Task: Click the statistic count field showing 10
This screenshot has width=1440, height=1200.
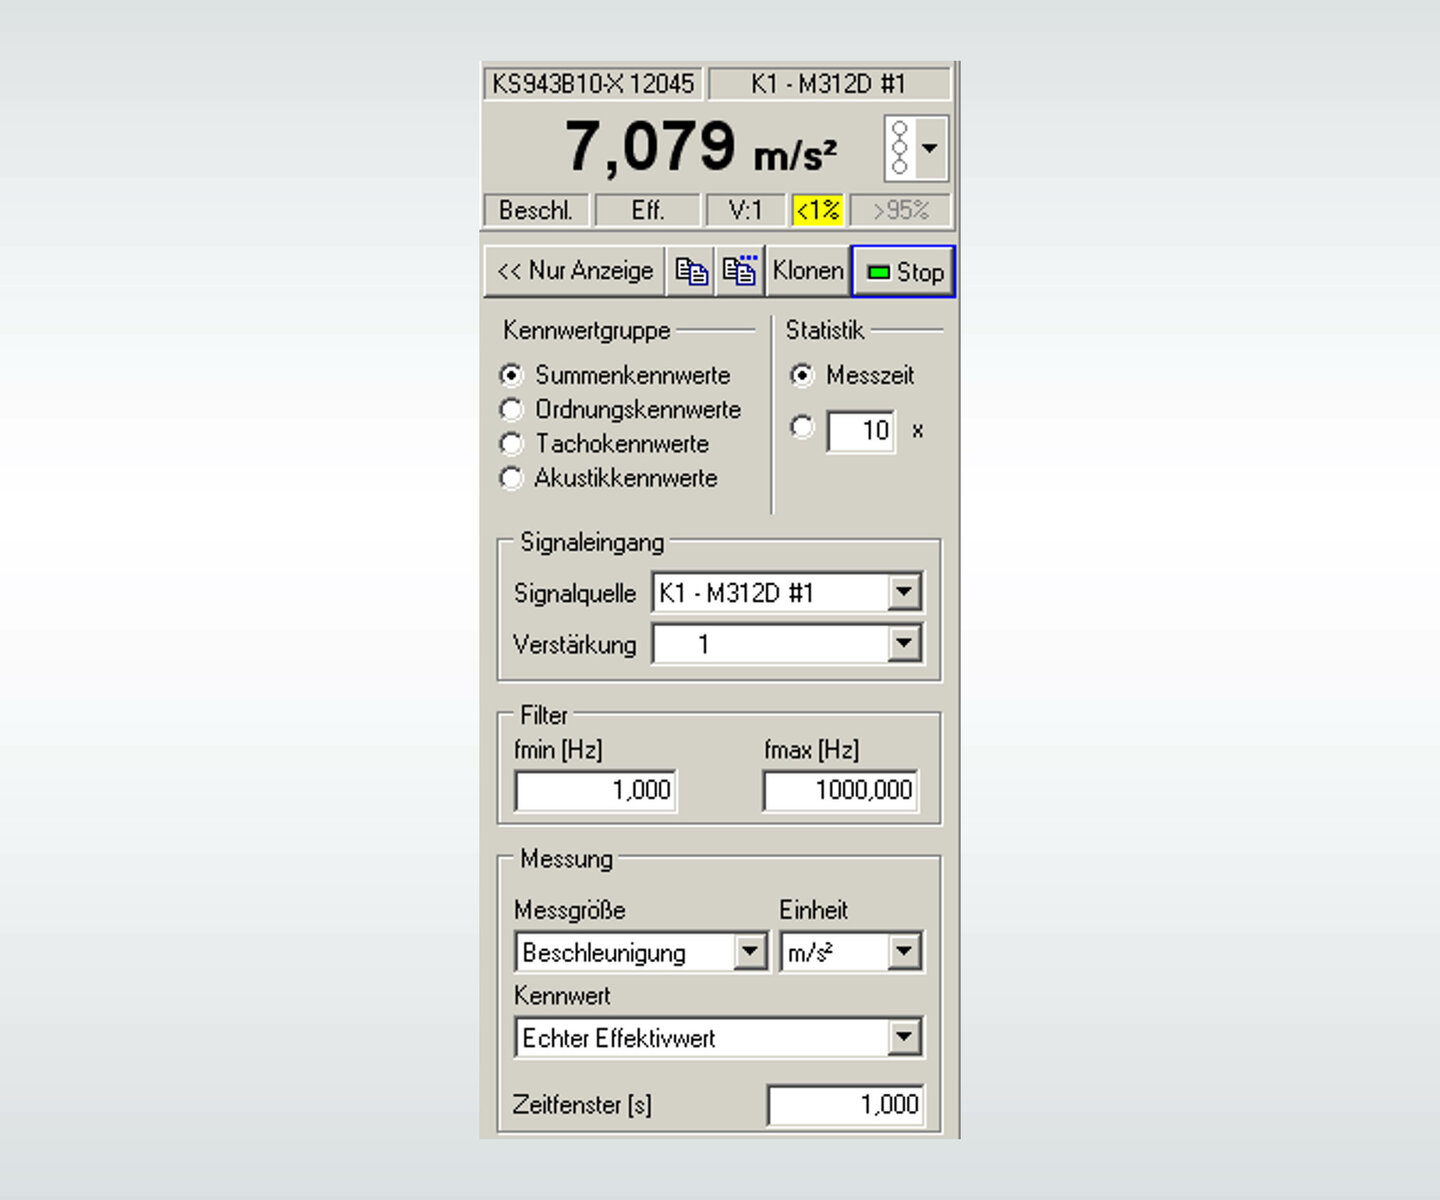Action: pos(861,431)
